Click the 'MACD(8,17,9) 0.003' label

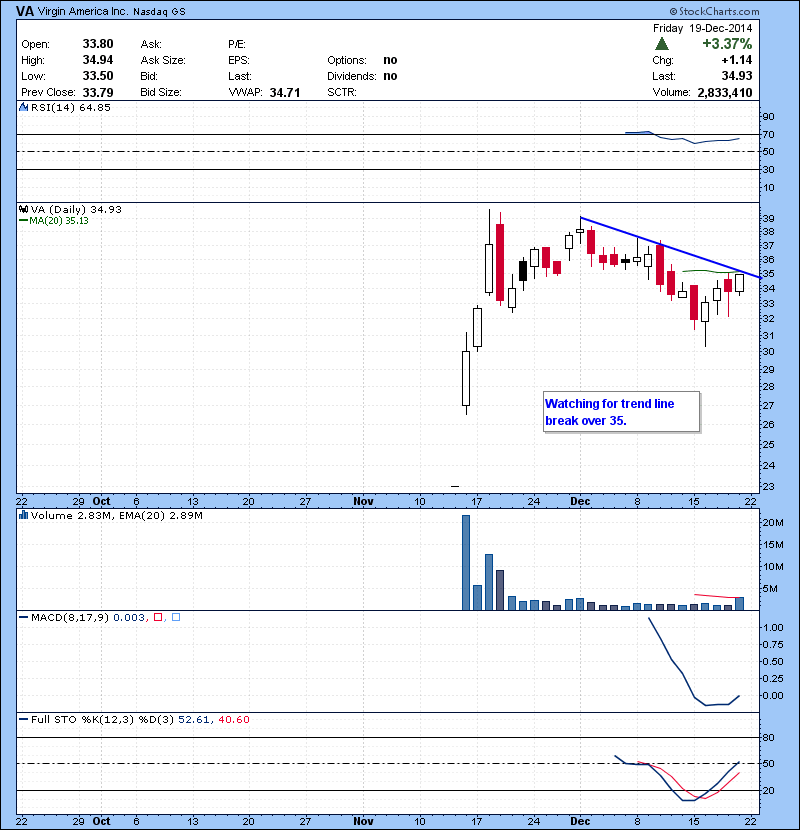click(88, 618)
